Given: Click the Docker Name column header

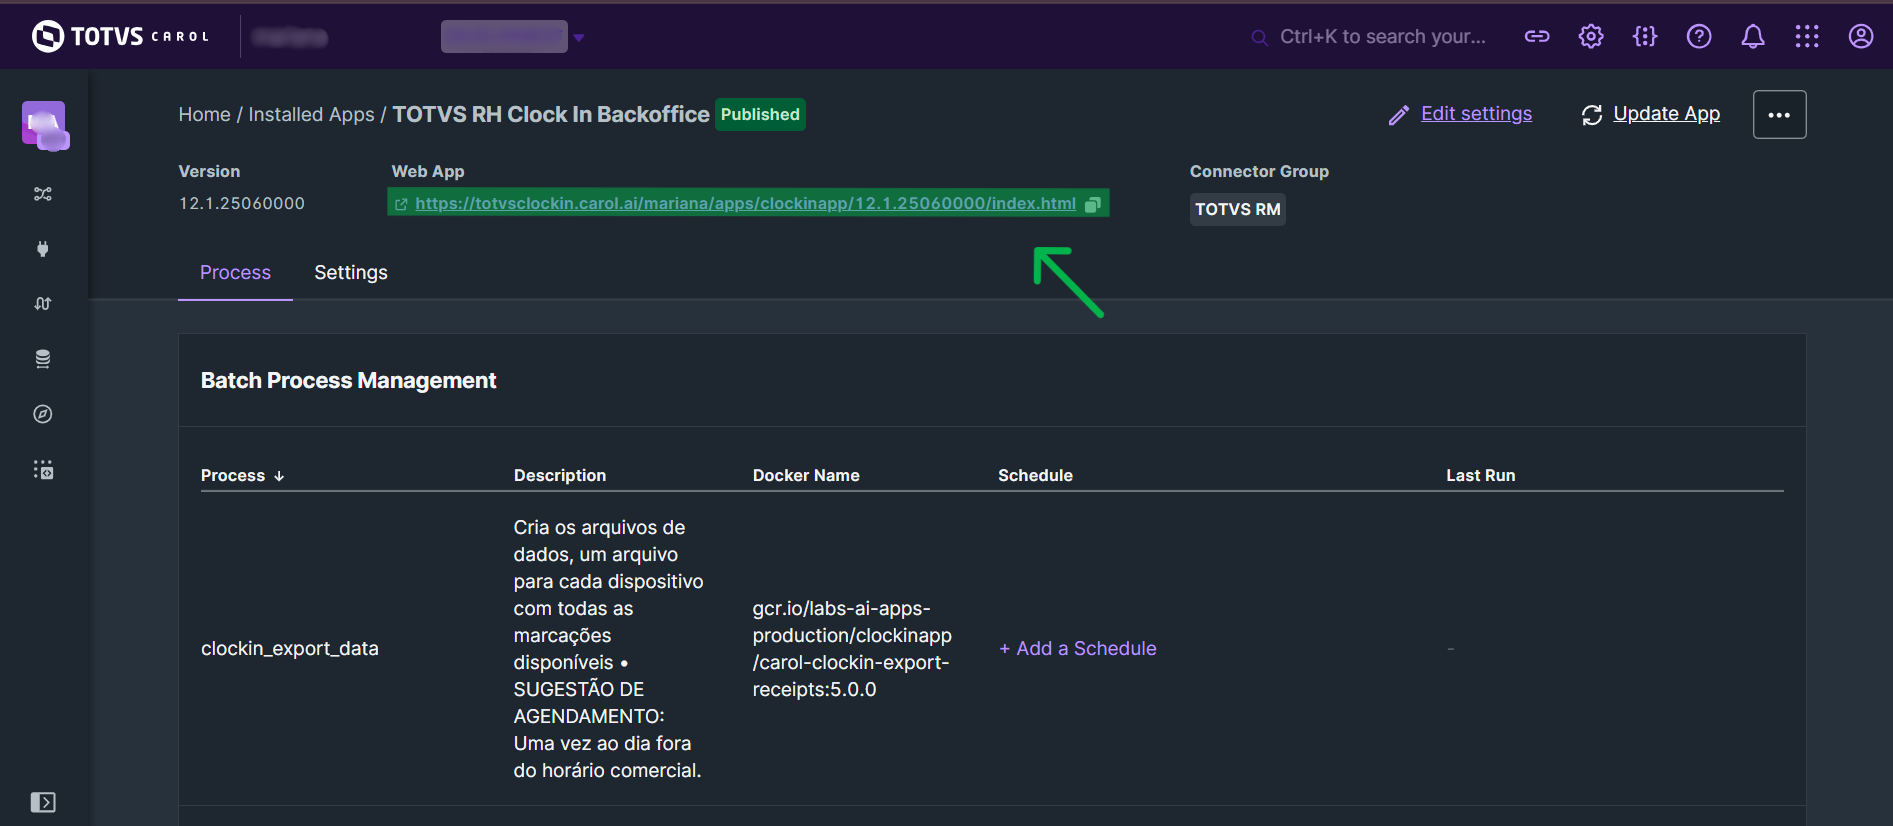Looking at the screenshot, I should pyautogui.click(x=806, y=476).
